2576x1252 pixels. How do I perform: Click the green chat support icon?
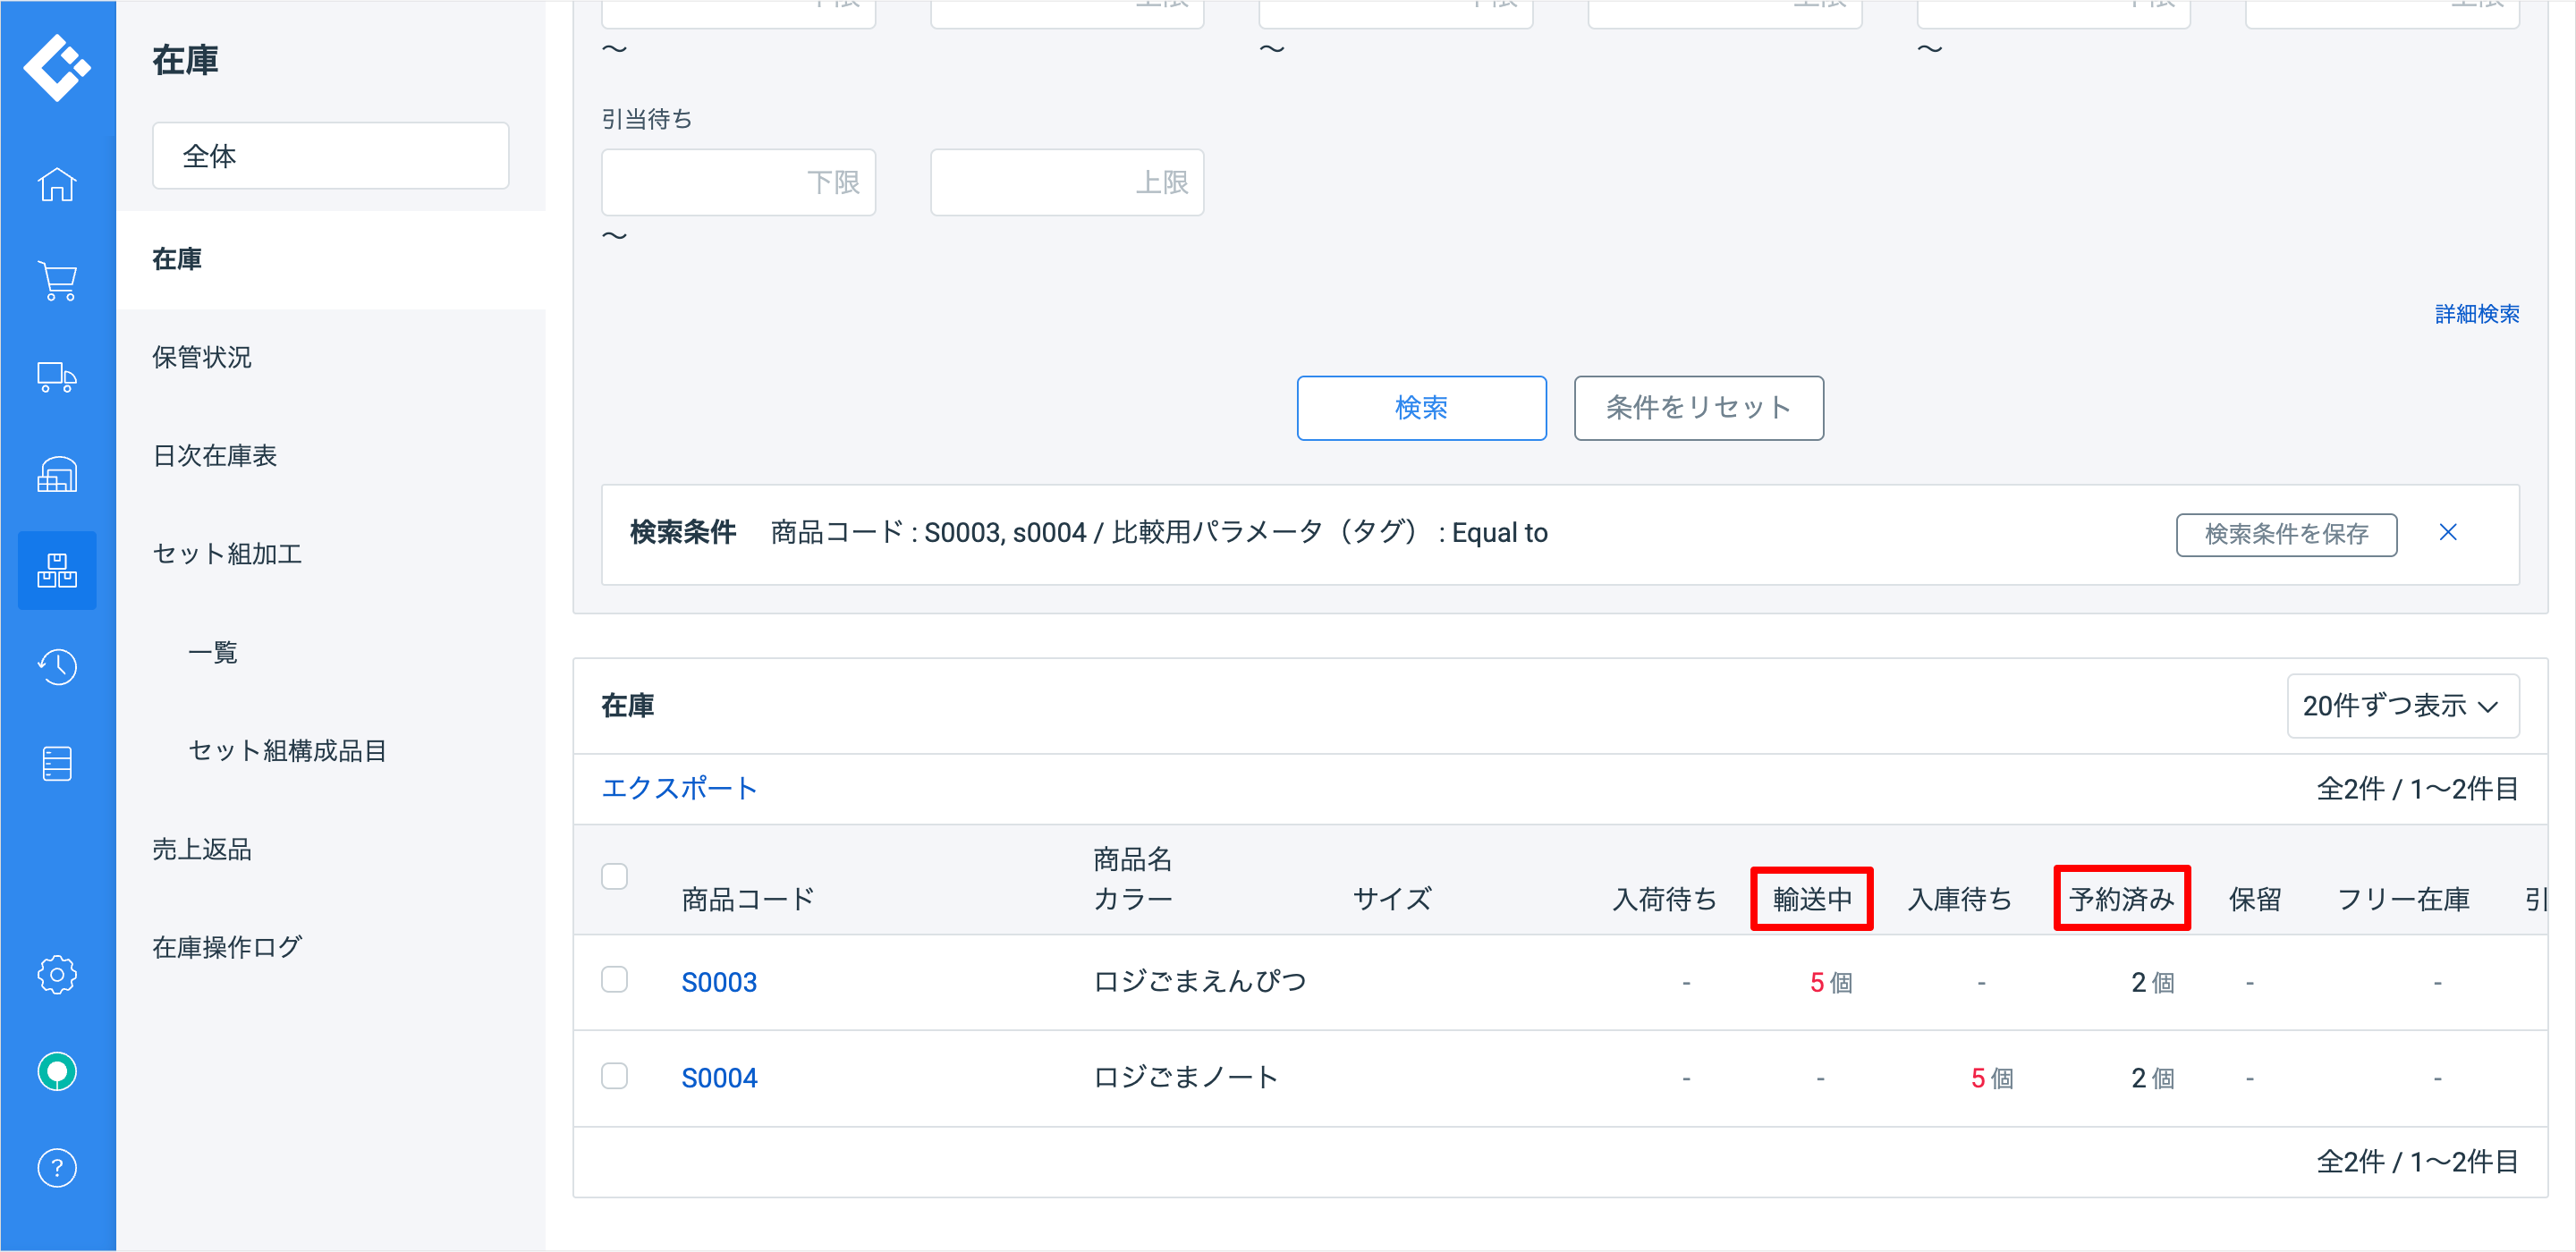coord(57,1071)
